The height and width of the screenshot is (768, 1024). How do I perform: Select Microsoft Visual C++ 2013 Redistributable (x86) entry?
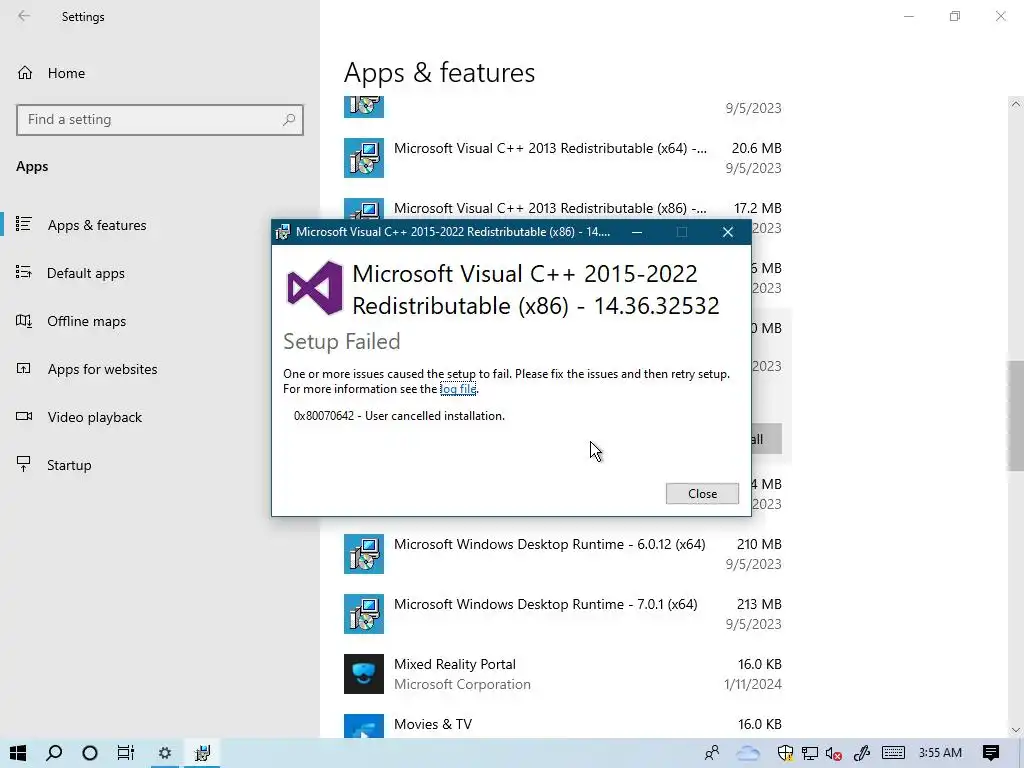[563, 209]
